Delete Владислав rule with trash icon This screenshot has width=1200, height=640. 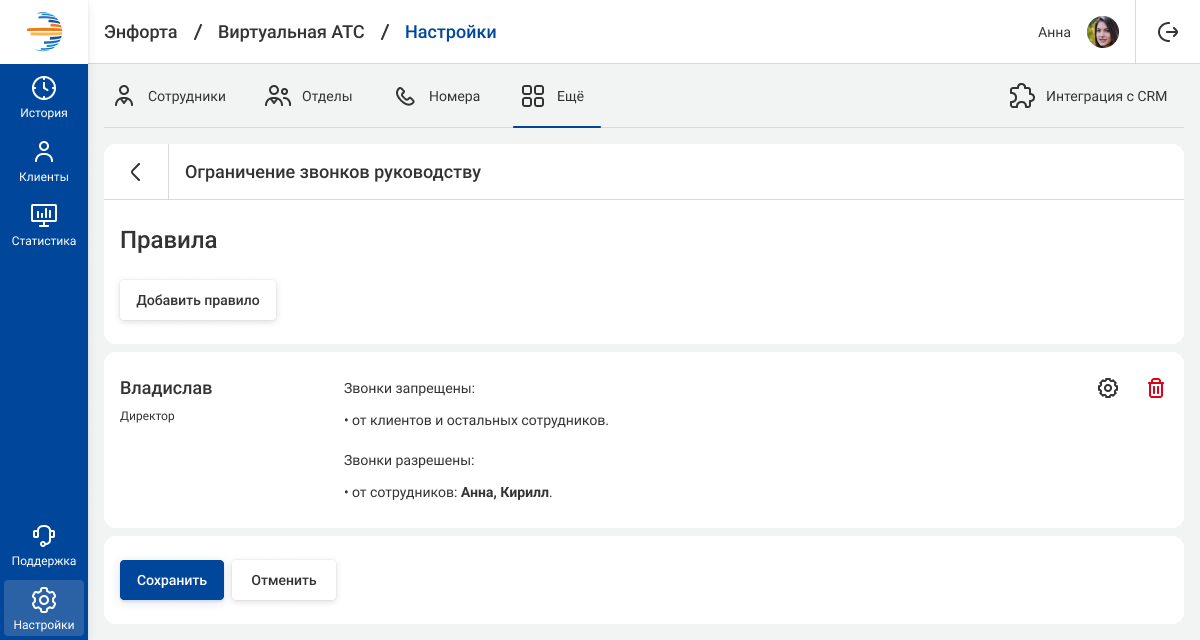(1155, 388)
